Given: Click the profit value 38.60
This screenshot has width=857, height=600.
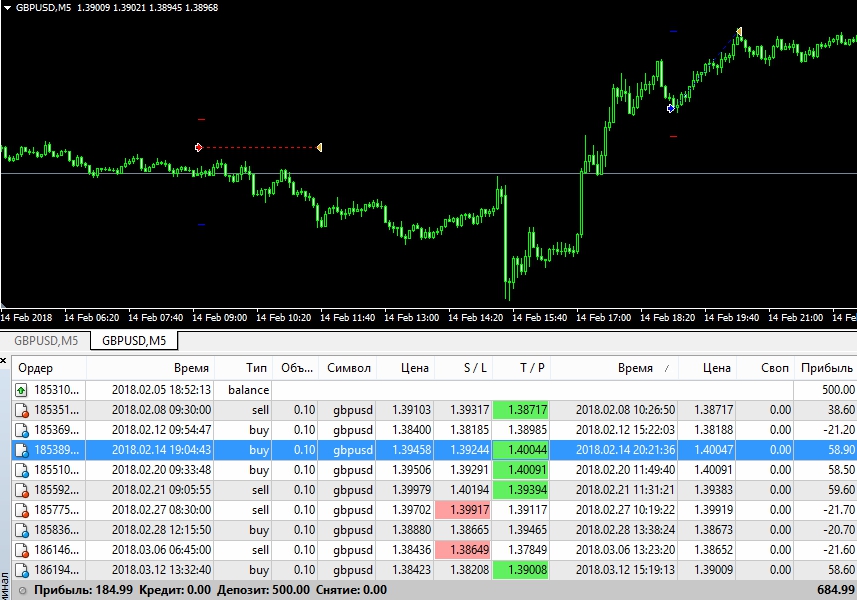Looking at the screenshot, I should pyautogui.click(x=841, y=410).
